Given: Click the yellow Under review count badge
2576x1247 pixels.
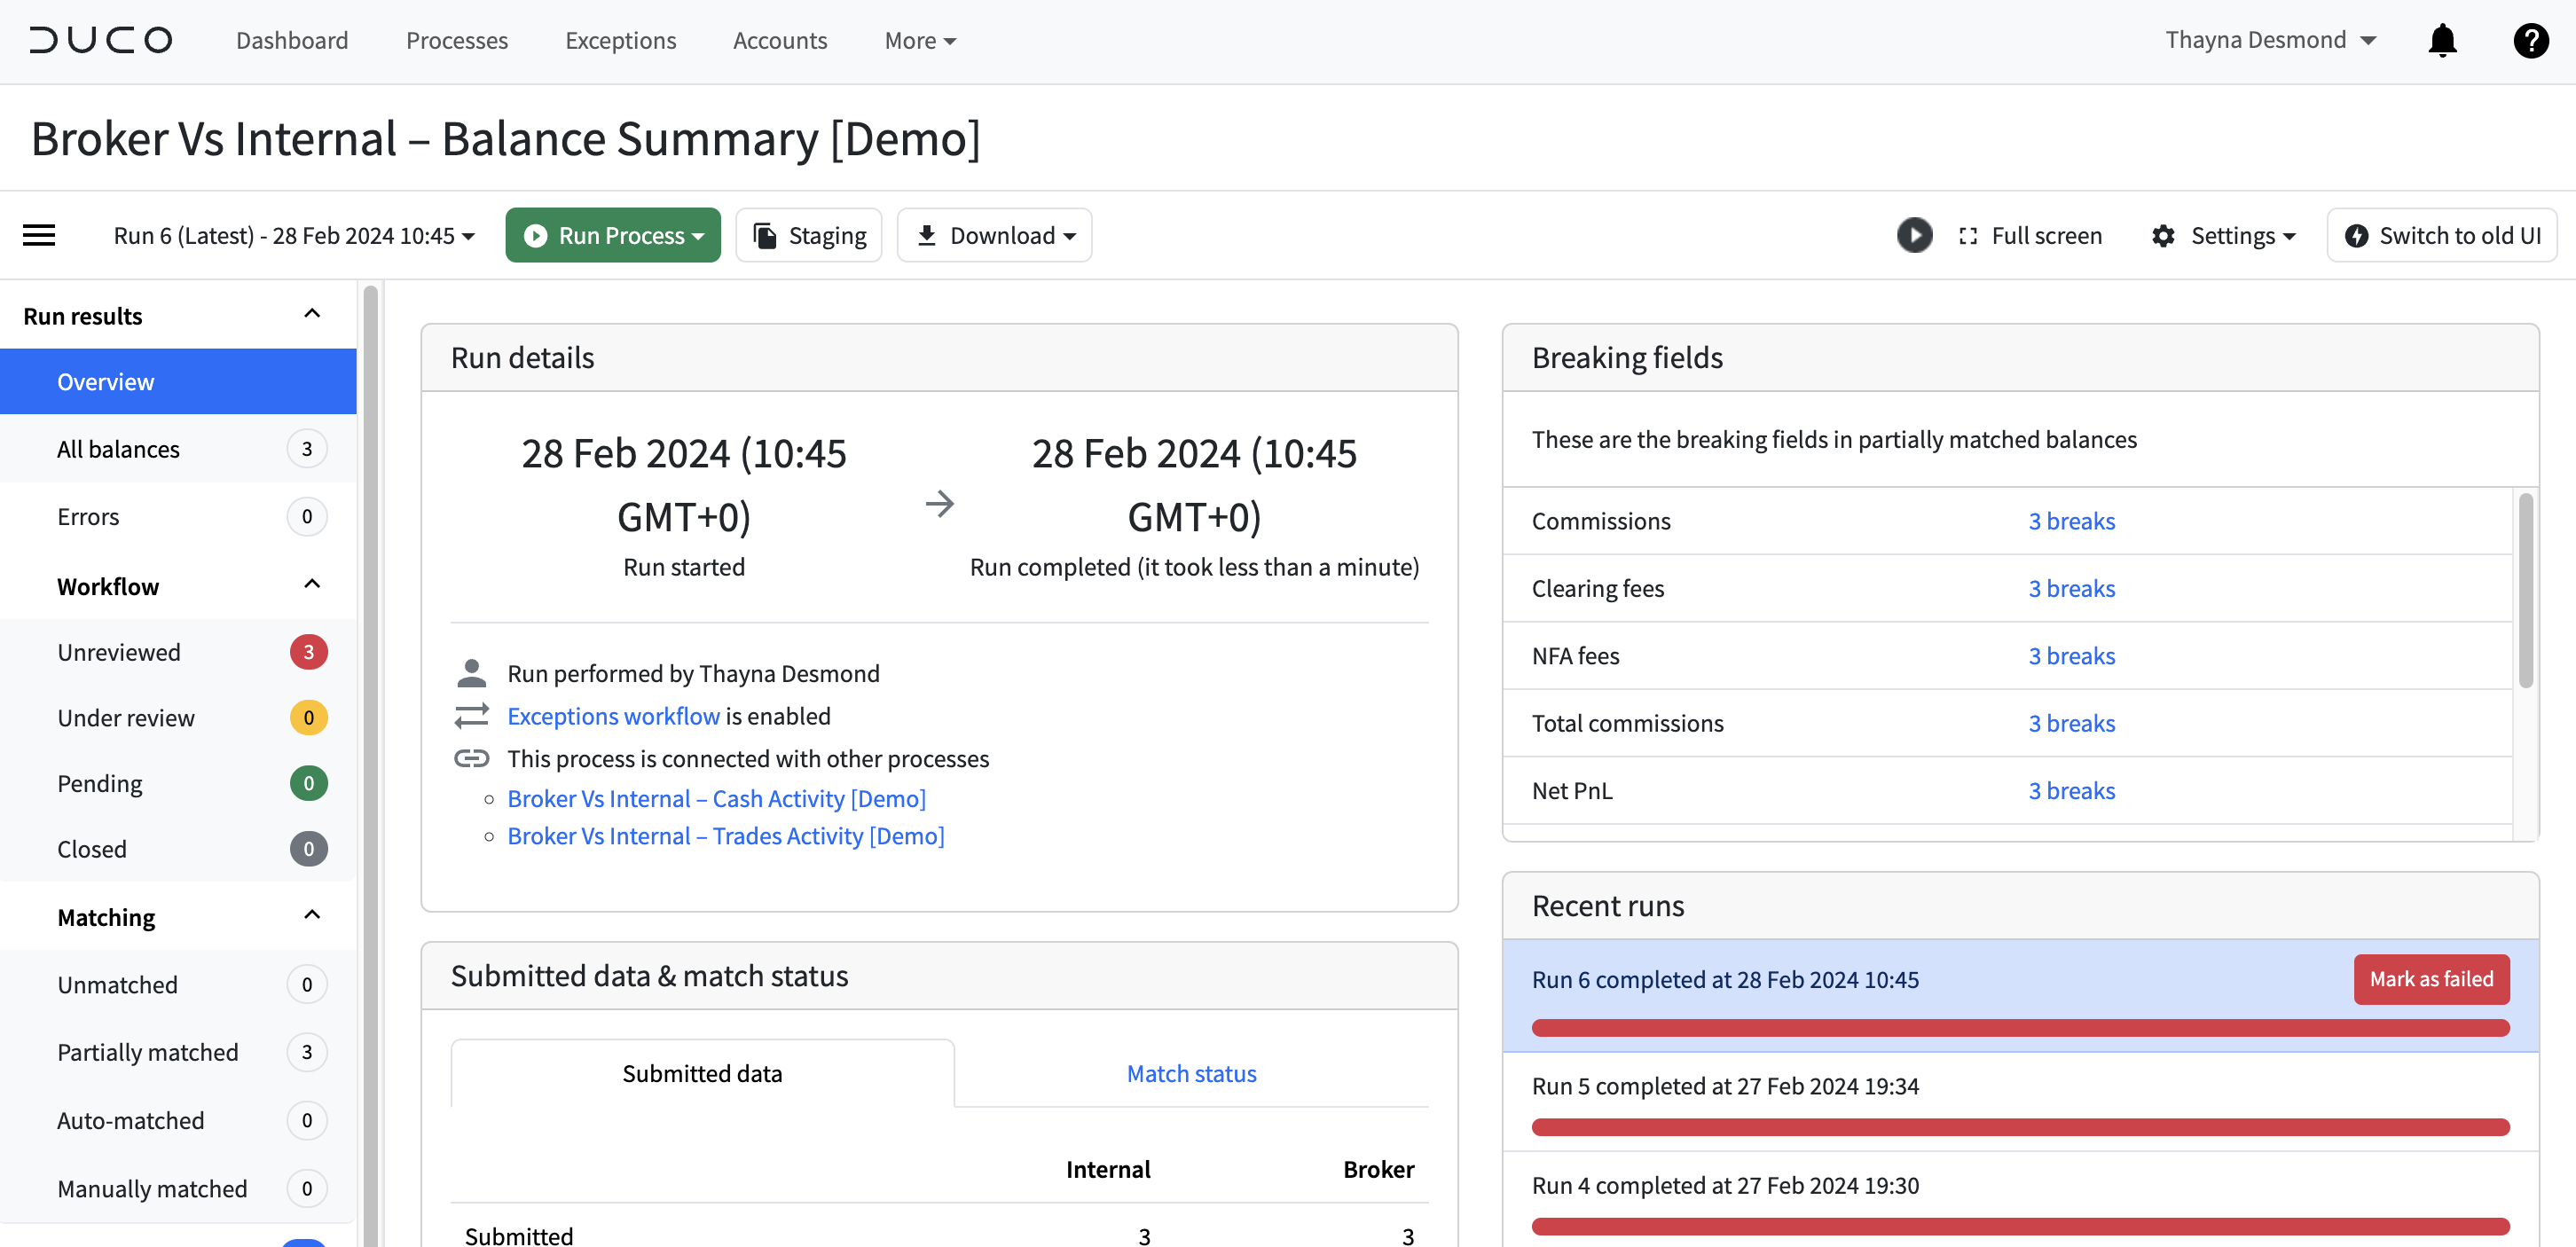Looking at the screenshot, I should (308, 718).
